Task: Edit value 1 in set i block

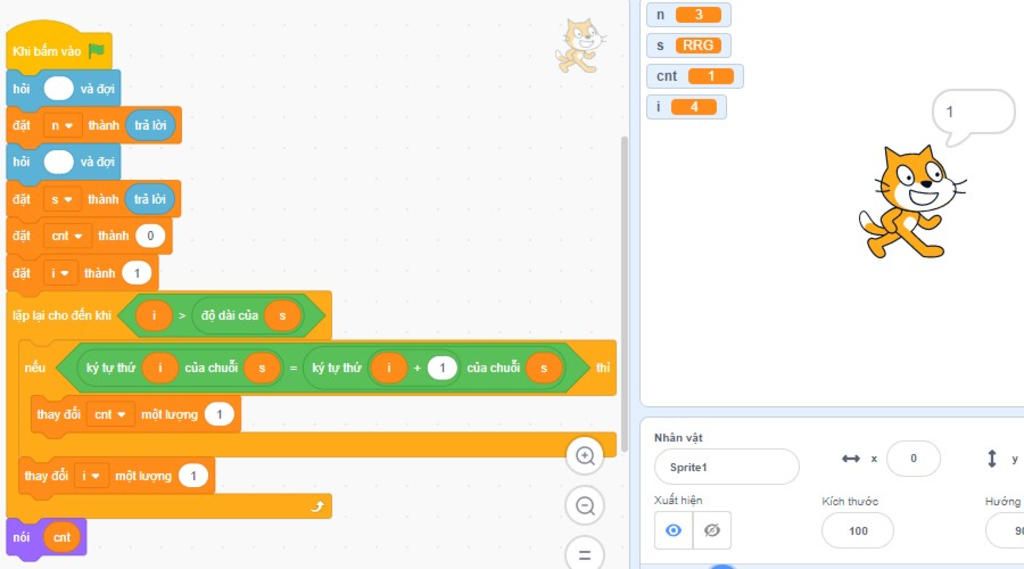Action: [136, 273]
